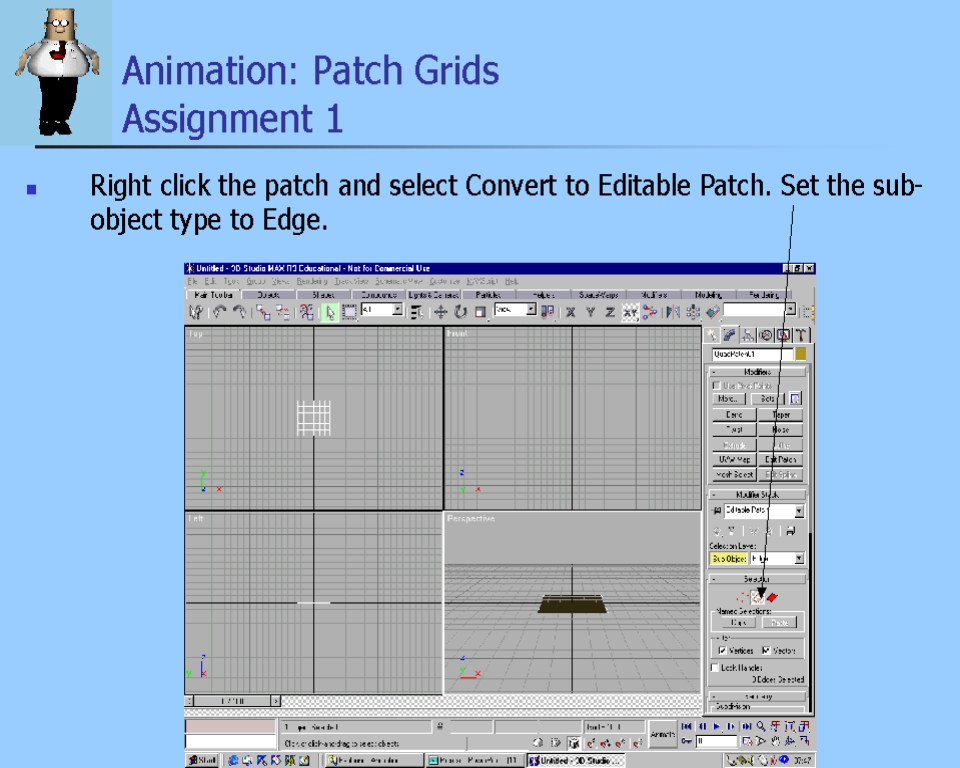Open the Modifier Stack dropdown list
960x768 pixels.
coord(797,511)
